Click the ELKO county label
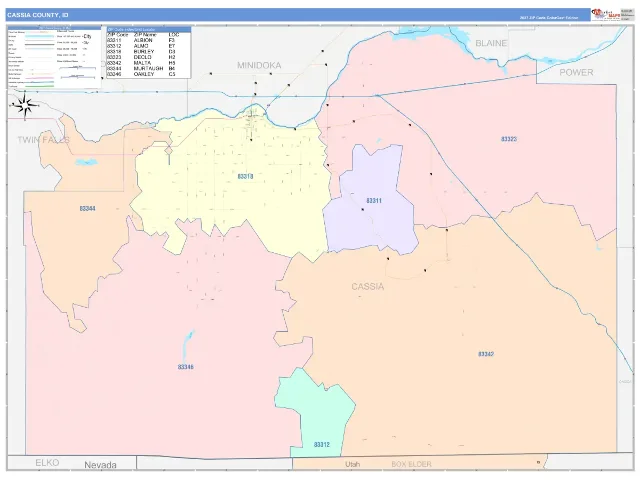 [47, 462]
